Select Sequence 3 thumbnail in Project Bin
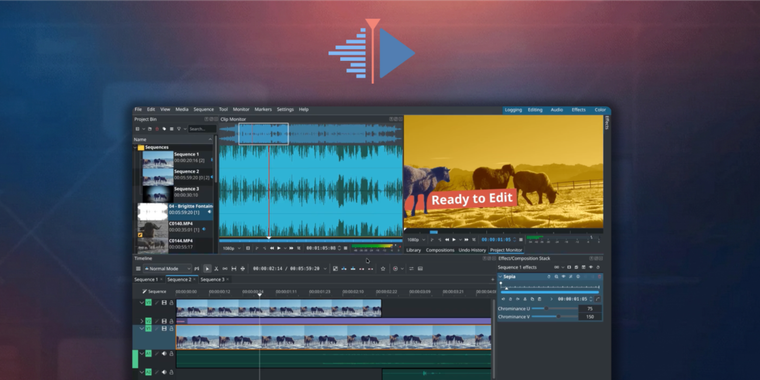The height and width of the screenshot is (380, 760). (x=158, y=194)
